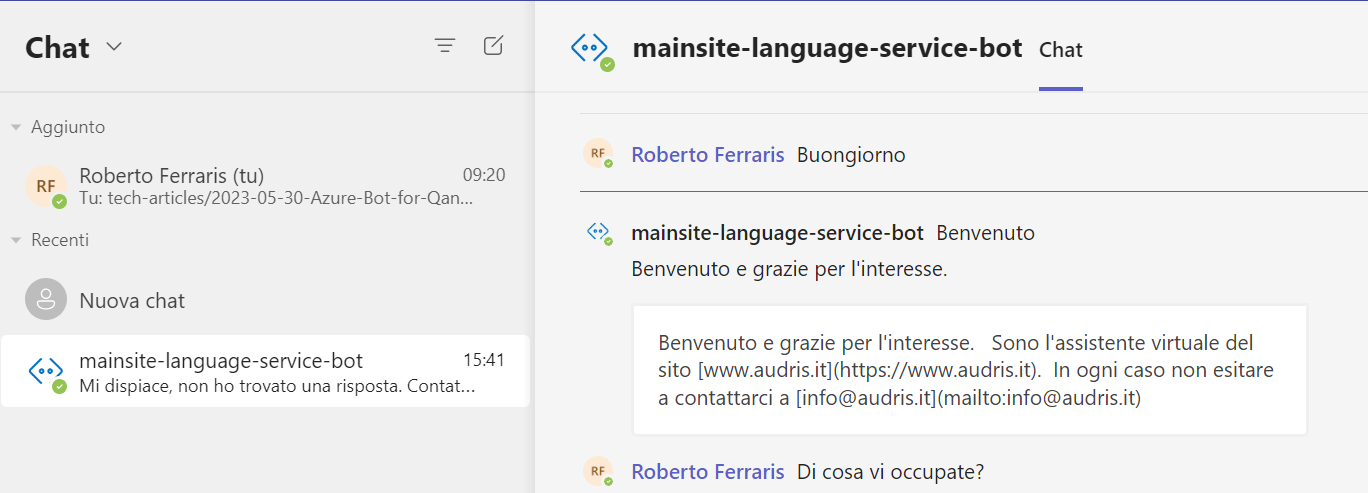Open the chat filter icon
The image size is (1368, 493).
coord(445,46)
